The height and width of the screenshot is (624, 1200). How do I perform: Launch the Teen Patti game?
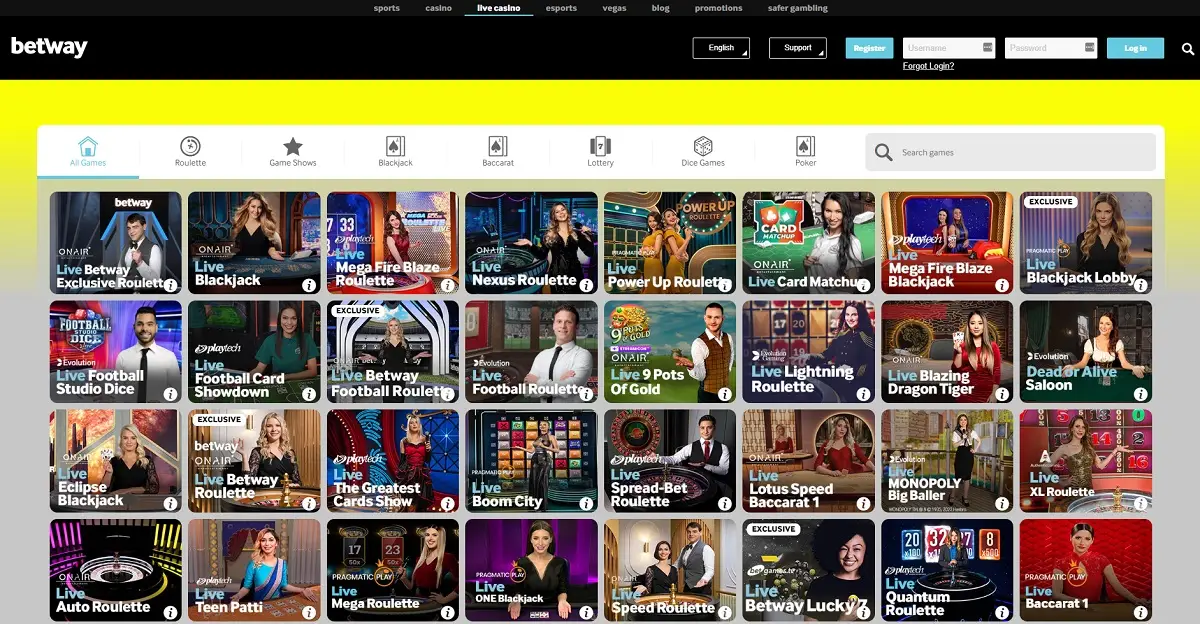click(x=254, y=570)
